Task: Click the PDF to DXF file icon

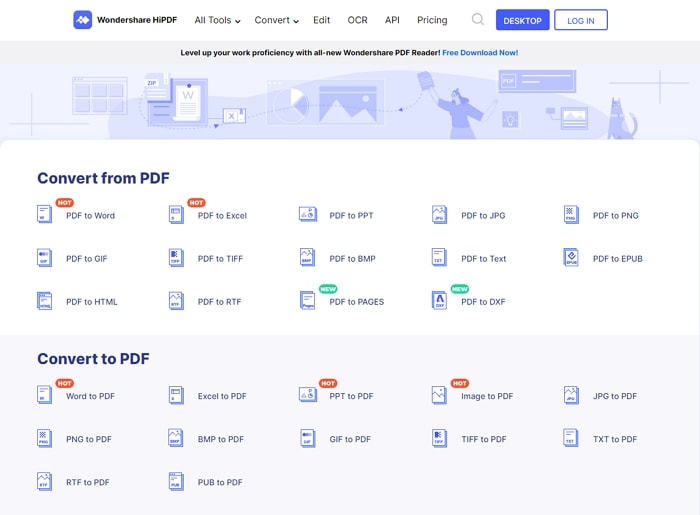Action: pos(439,301)
